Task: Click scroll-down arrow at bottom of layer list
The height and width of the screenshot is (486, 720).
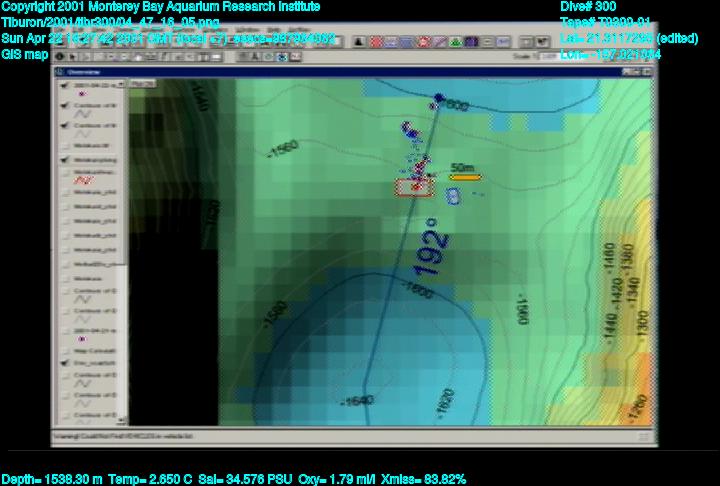Action: [123, 421]
